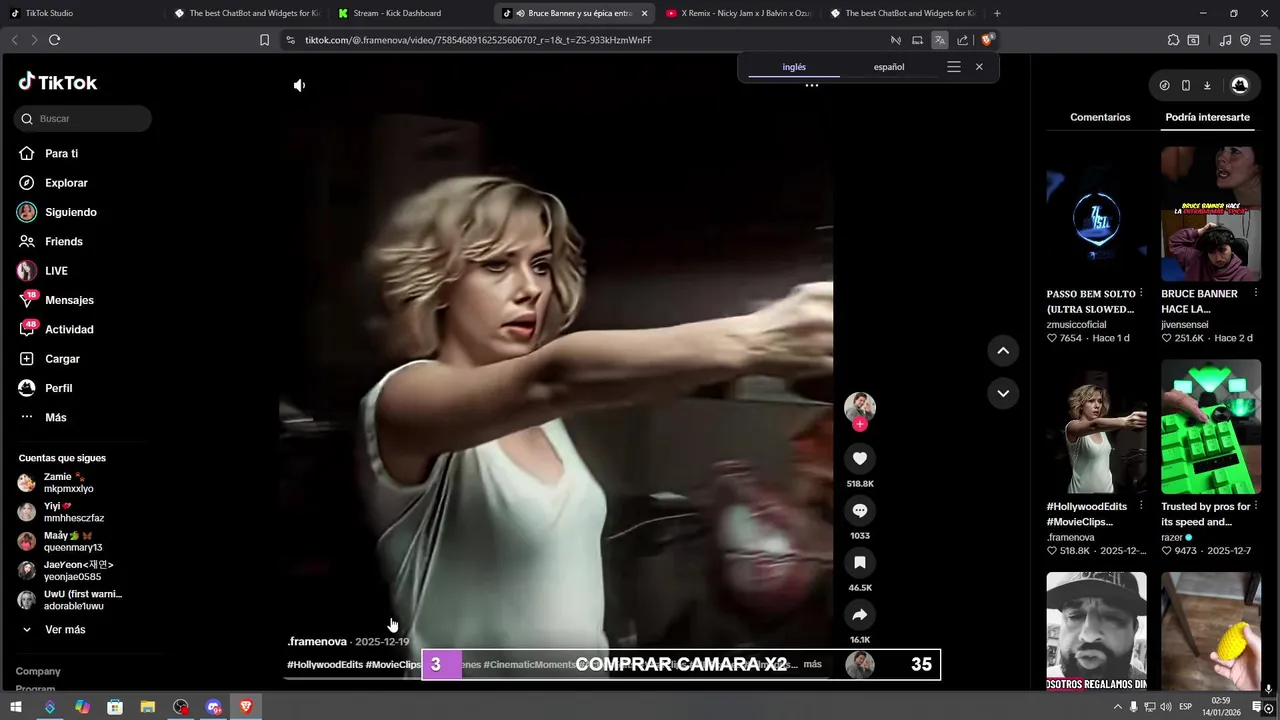Open File Explorer from the taskbar
This screenshot has height=720, width=1280.
148,707
